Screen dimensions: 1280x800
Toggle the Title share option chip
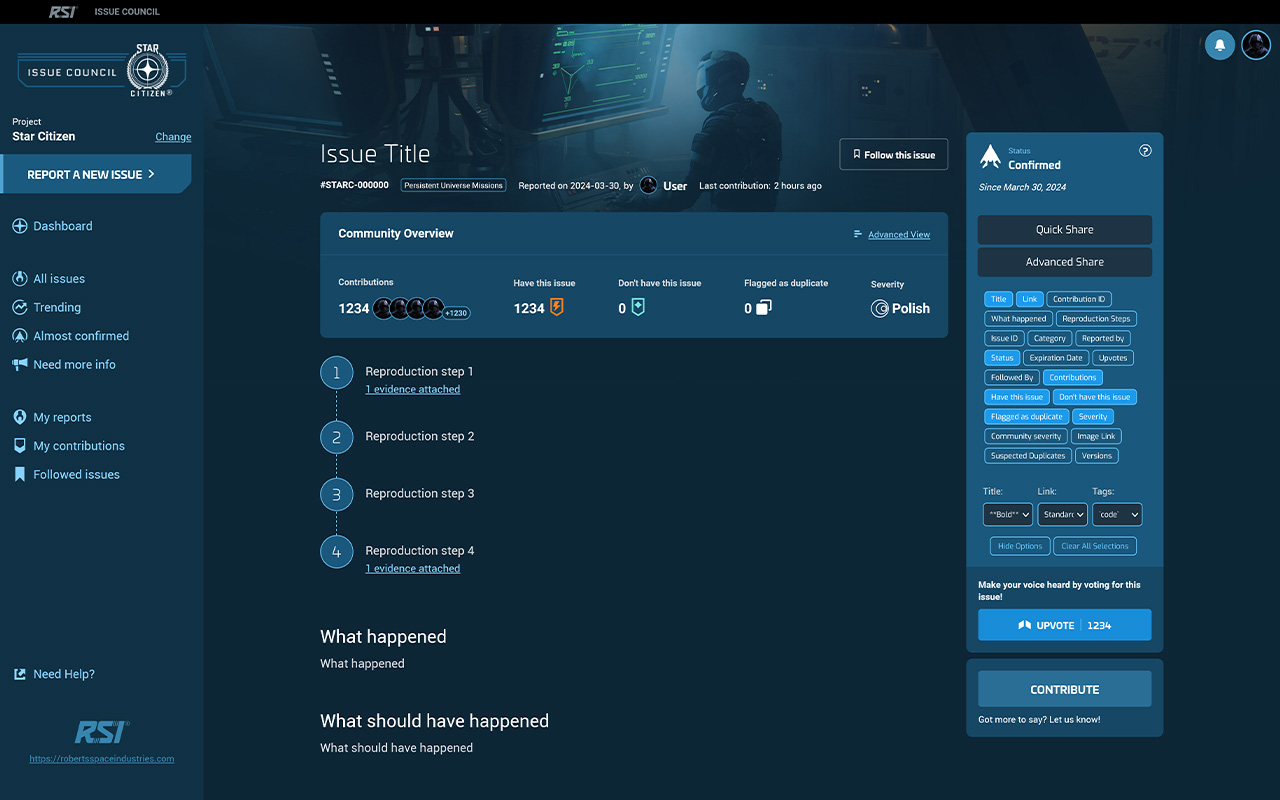point(998,299)
